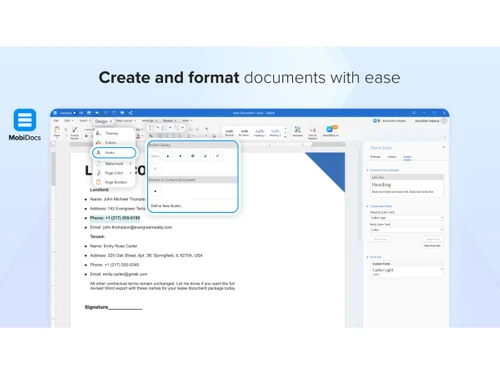
Task: Open multilevel list dropdown arrow
Action: click(183, 128)
